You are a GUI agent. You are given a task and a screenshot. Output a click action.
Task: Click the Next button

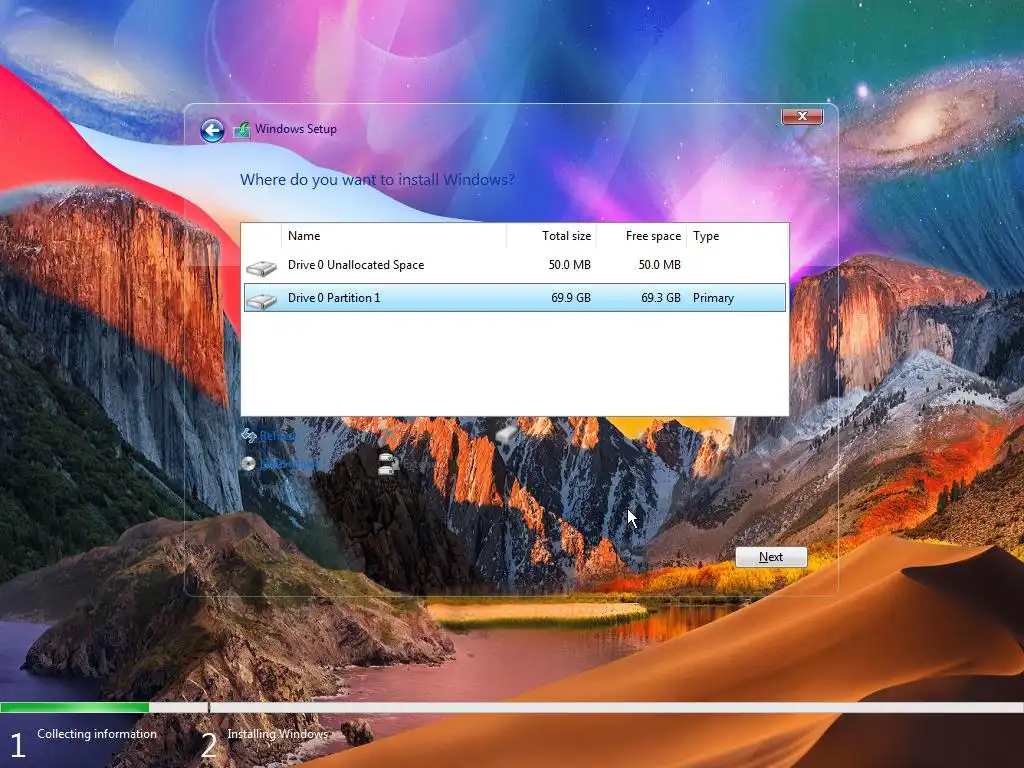point(771,557)
